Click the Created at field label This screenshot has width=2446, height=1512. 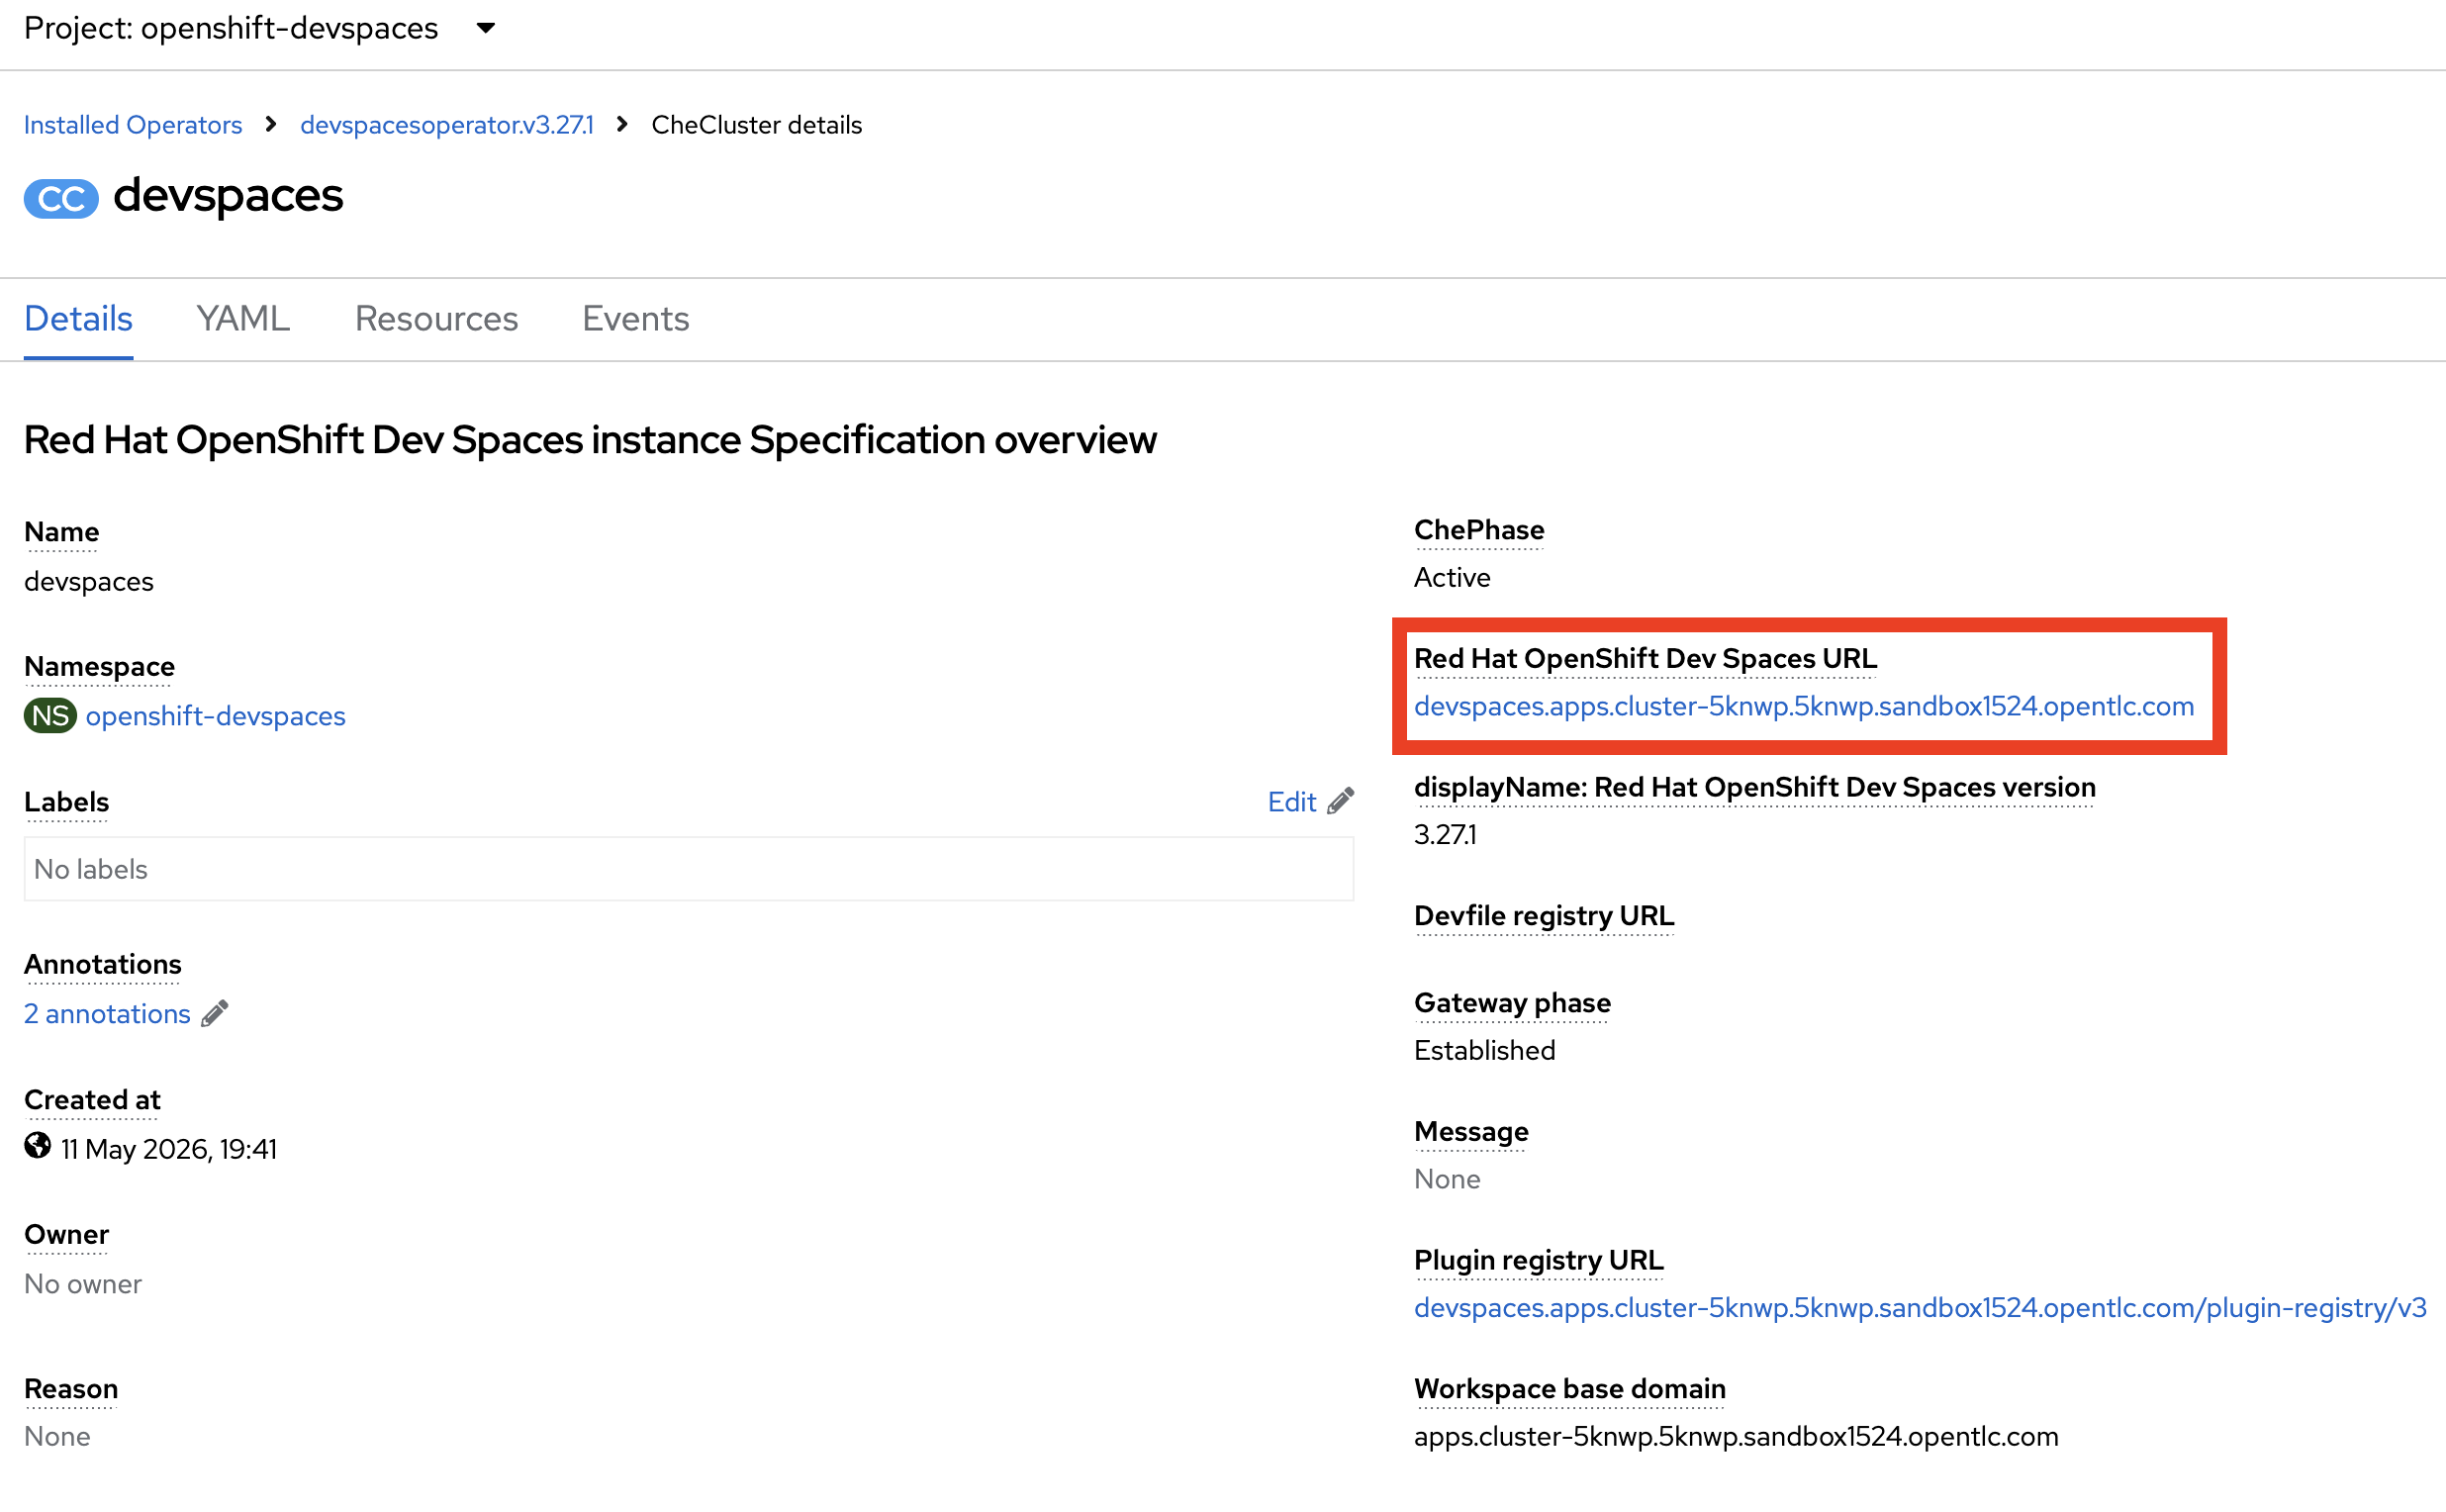click(x=92, y=1100)
